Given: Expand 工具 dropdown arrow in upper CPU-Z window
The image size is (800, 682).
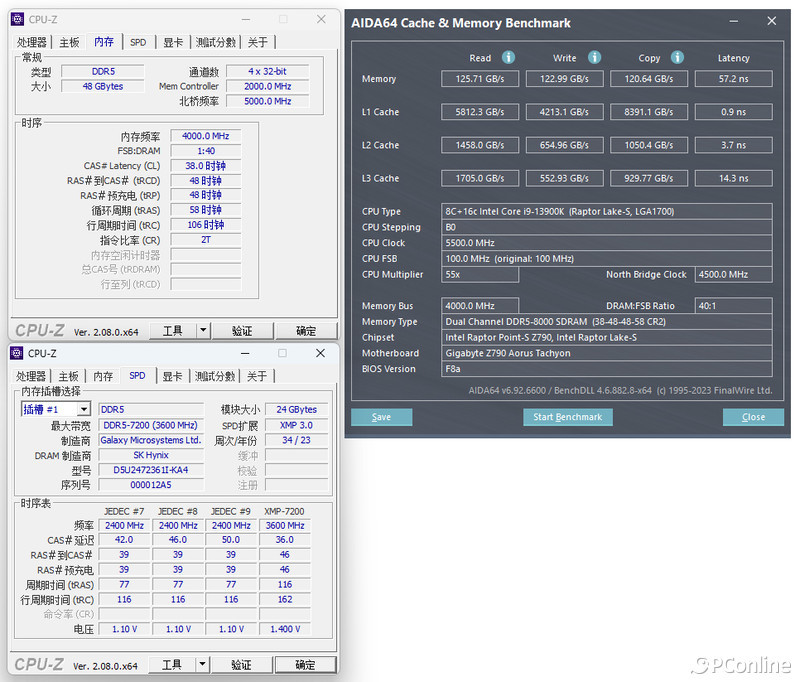Looking at the screenshot, I should coord(203,330).
